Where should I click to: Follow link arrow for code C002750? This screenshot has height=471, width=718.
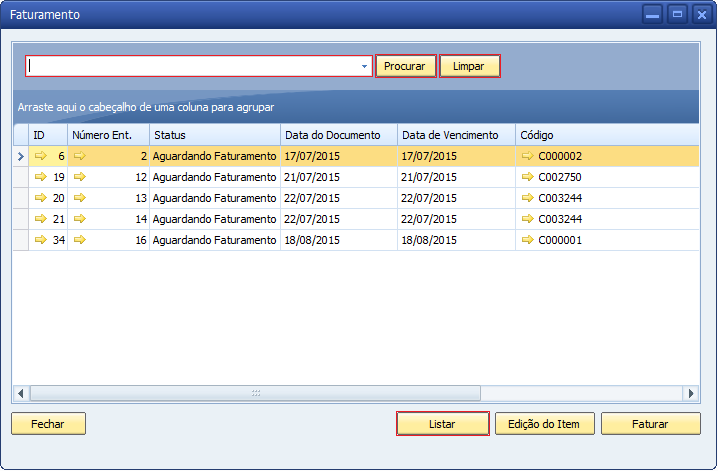tap(528, 177)
